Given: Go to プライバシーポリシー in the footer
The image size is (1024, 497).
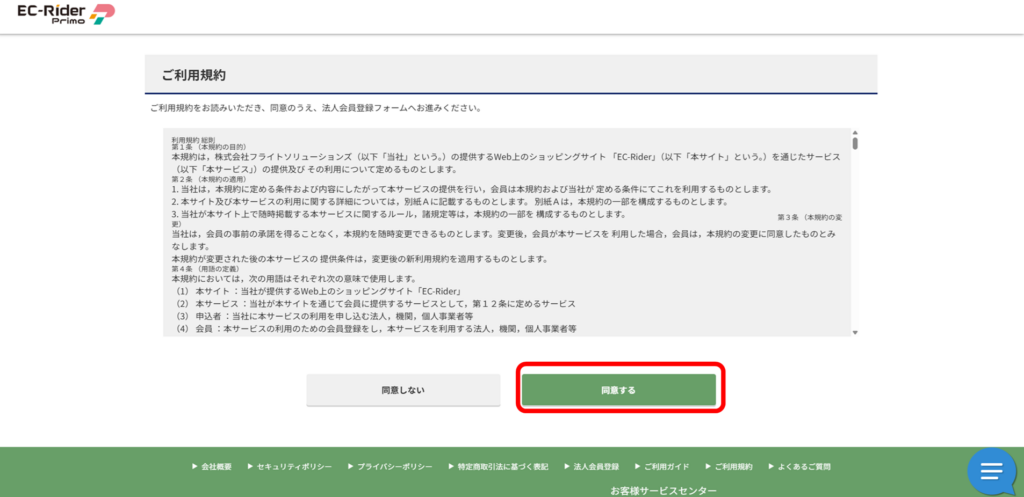Looking at the screenshot, I should click(x=394, y=467).
